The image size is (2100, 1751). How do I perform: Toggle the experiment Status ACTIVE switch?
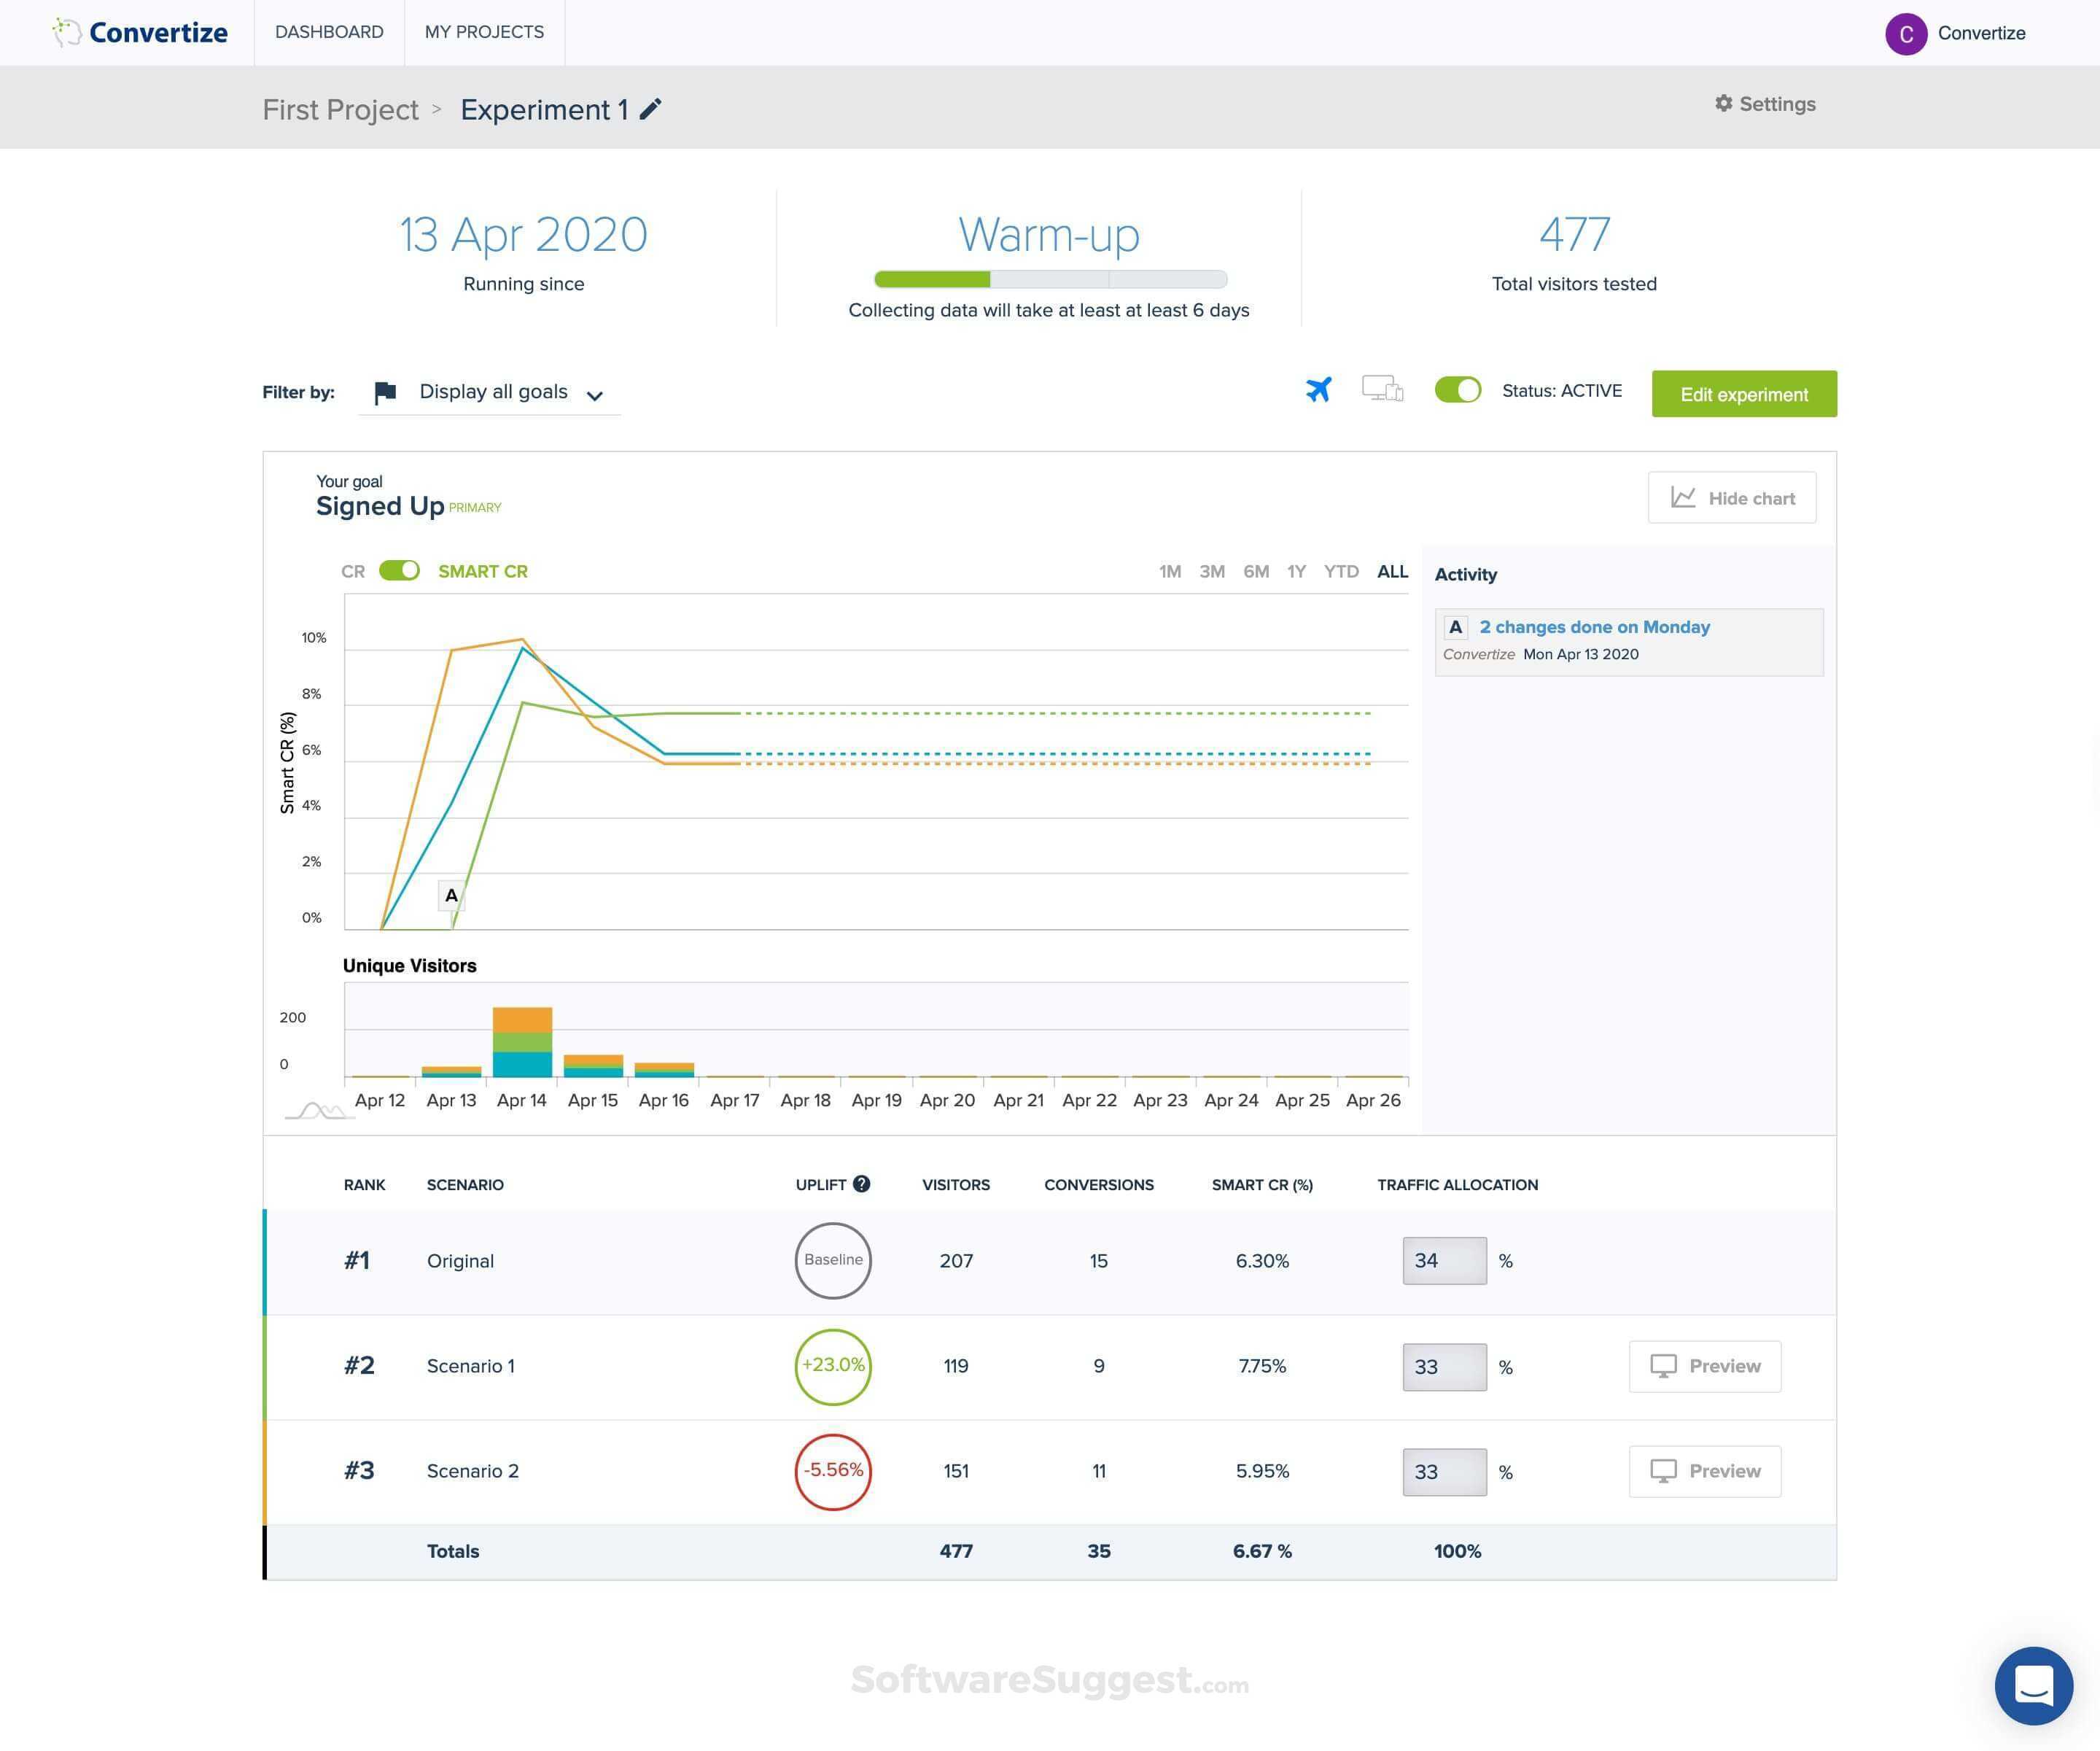[x=1458, y=390]
